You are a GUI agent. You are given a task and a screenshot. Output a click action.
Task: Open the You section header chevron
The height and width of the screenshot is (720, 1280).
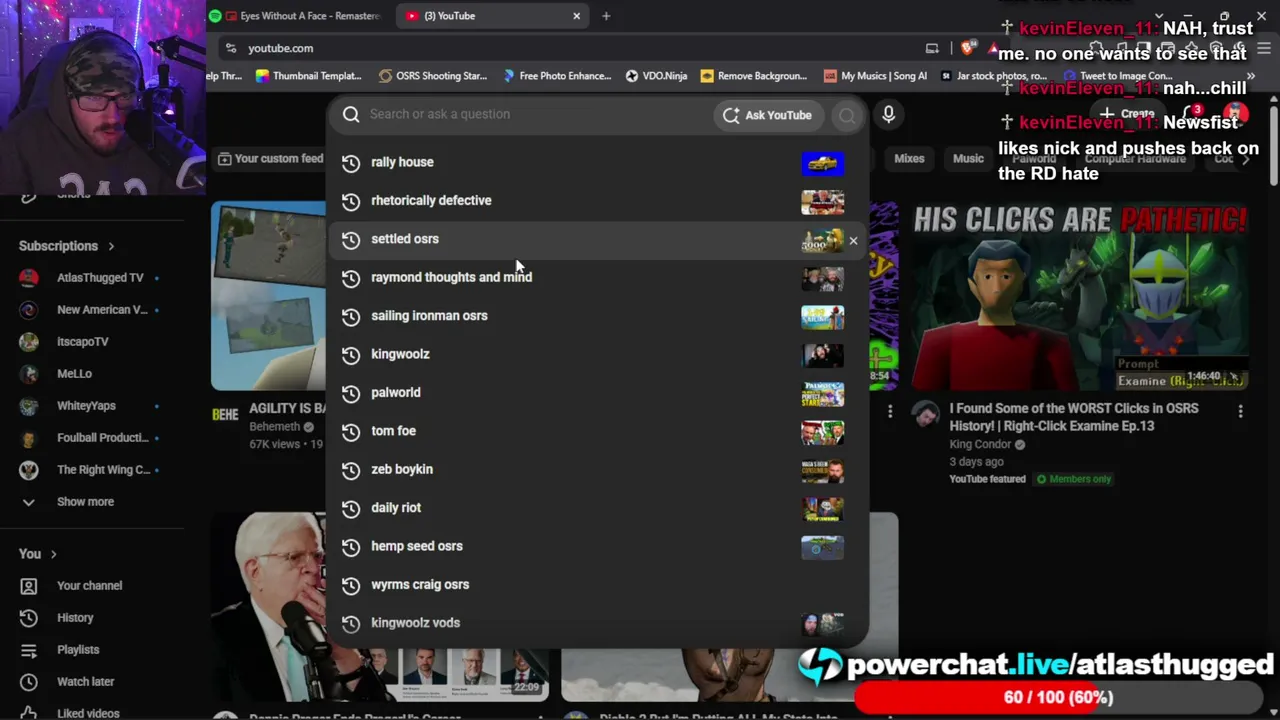pos(53,554)
